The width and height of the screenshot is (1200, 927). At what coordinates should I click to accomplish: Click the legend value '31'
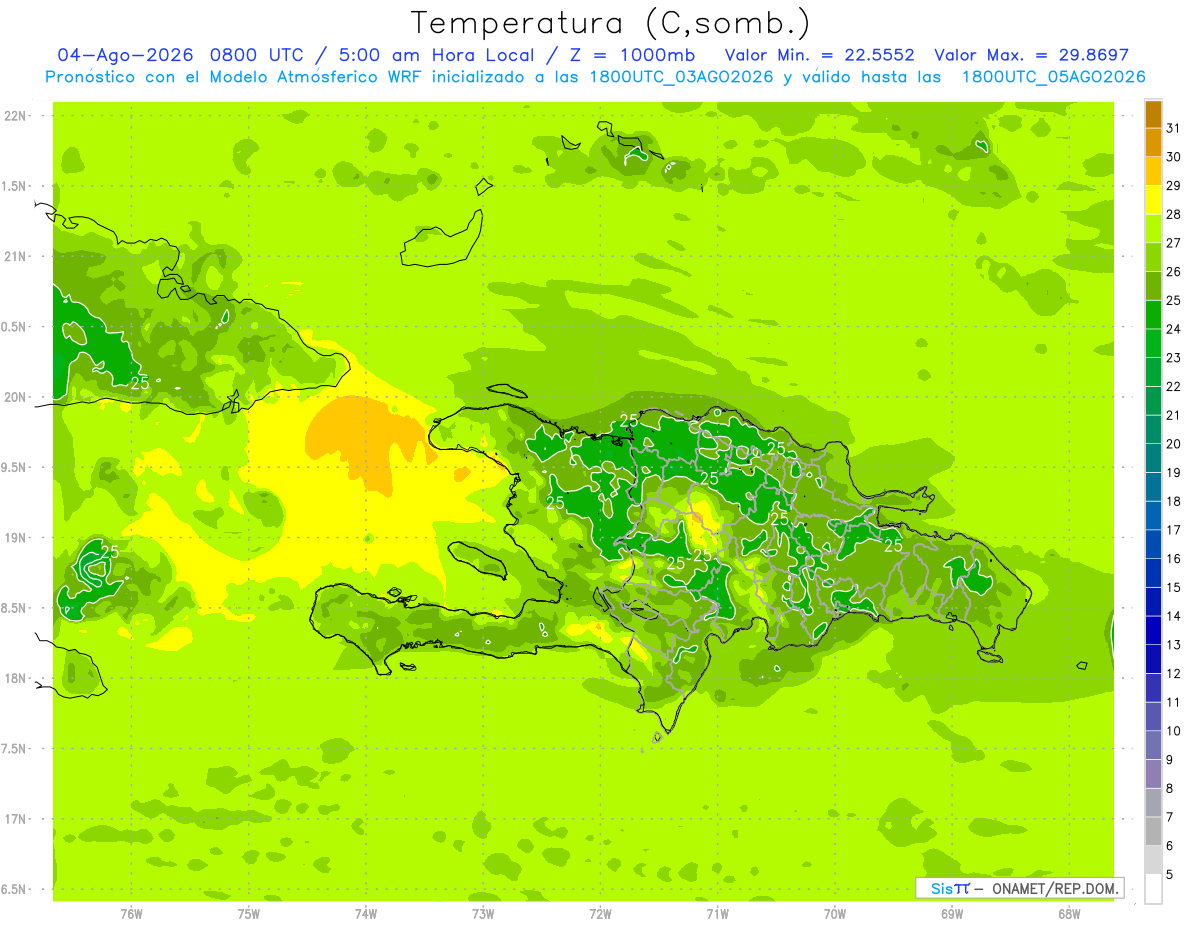pyautogui.click(x=1174, y=128)
